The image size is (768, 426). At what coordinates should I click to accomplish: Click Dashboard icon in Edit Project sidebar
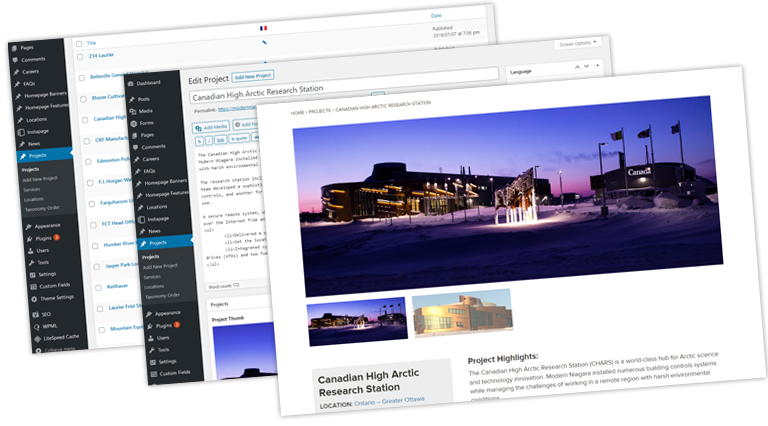(131, 84)
